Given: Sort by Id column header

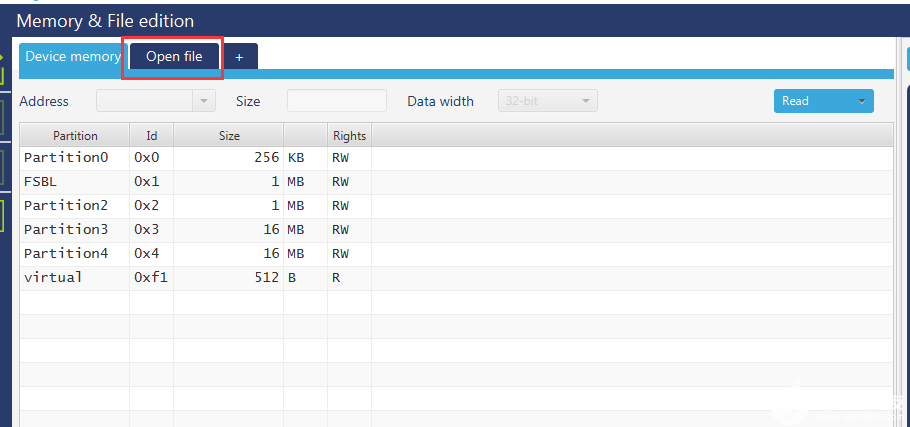Looking at the screenshot, I should coord(151,135).
